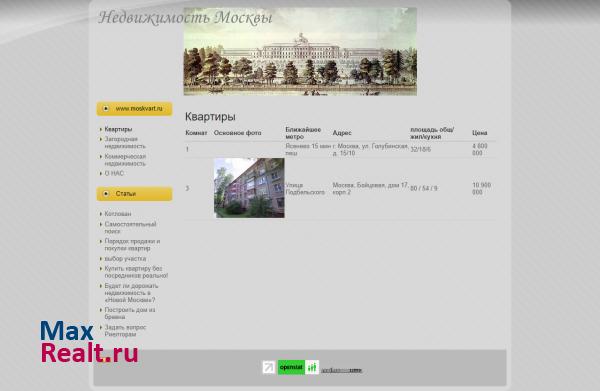Open the www.moskvart.ru yellow button
The image size is (600, 391).
pos(134,109)
